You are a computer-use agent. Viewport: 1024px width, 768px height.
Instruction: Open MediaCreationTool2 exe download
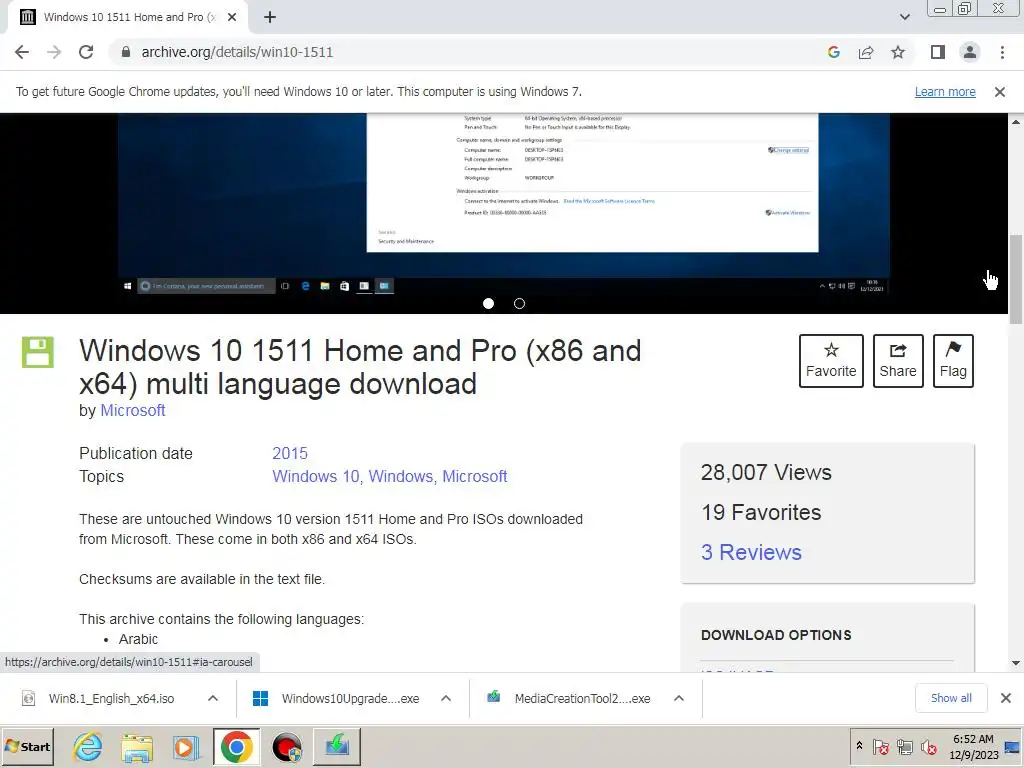click(582, 699)
